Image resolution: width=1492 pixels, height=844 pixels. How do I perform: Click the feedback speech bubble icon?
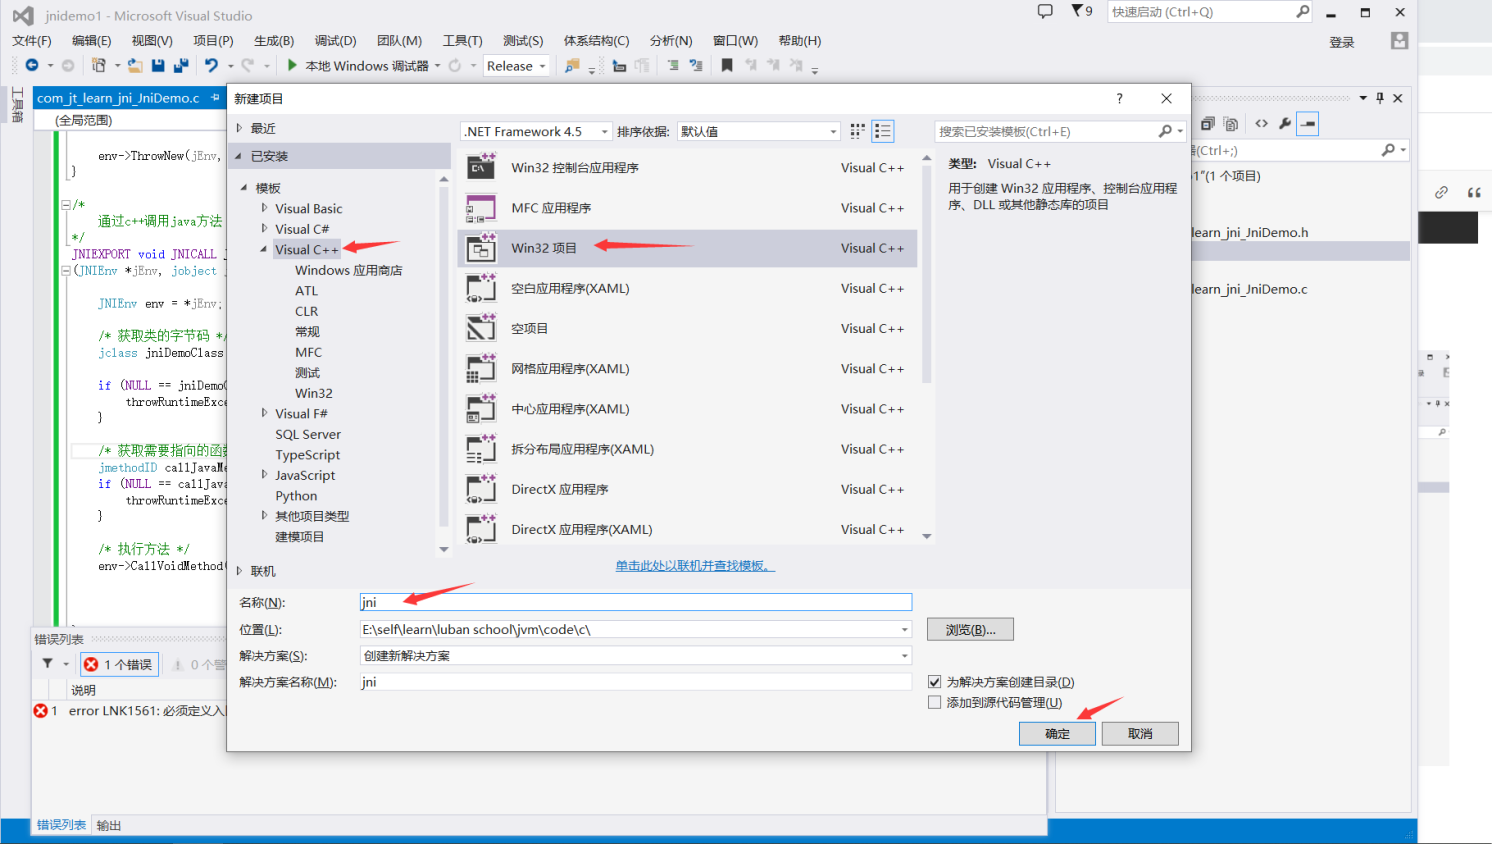1045,11
